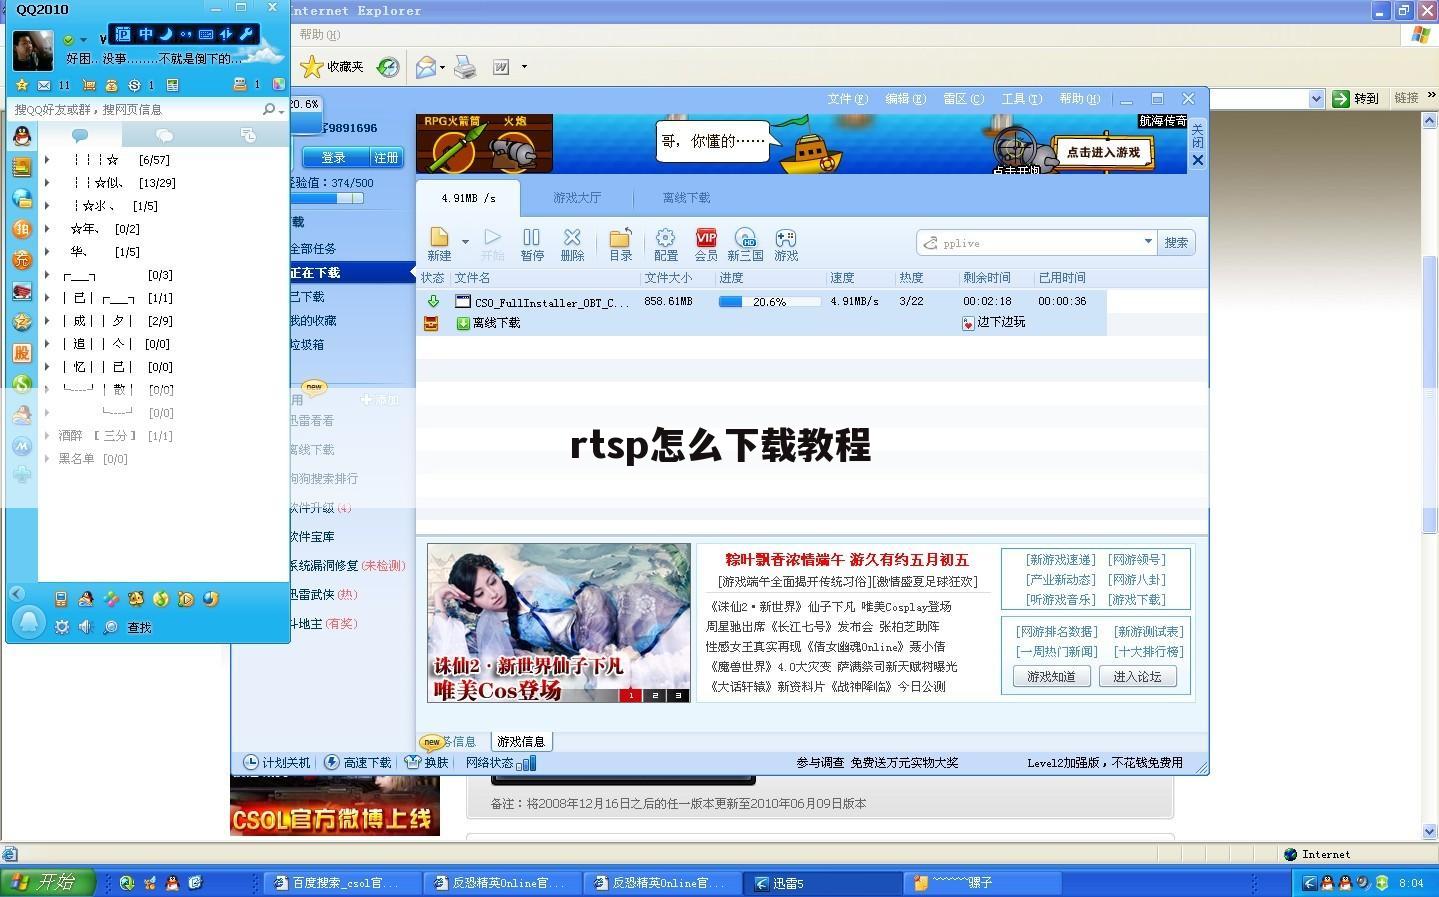Click the 拍 orange icon in QQ sidebar
1439x897 pixels.
coord(22,229)
